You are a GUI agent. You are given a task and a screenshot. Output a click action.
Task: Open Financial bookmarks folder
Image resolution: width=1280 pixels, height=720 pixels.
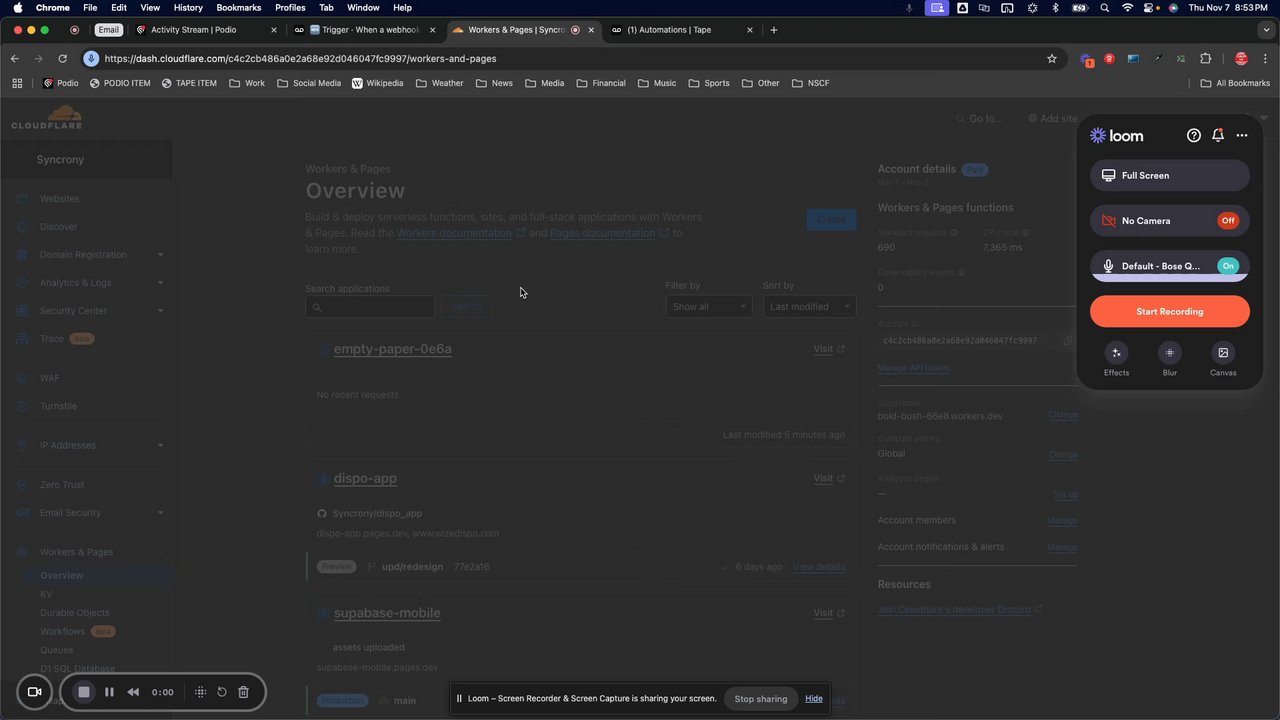pyautogui.click(x=601, y=83)
